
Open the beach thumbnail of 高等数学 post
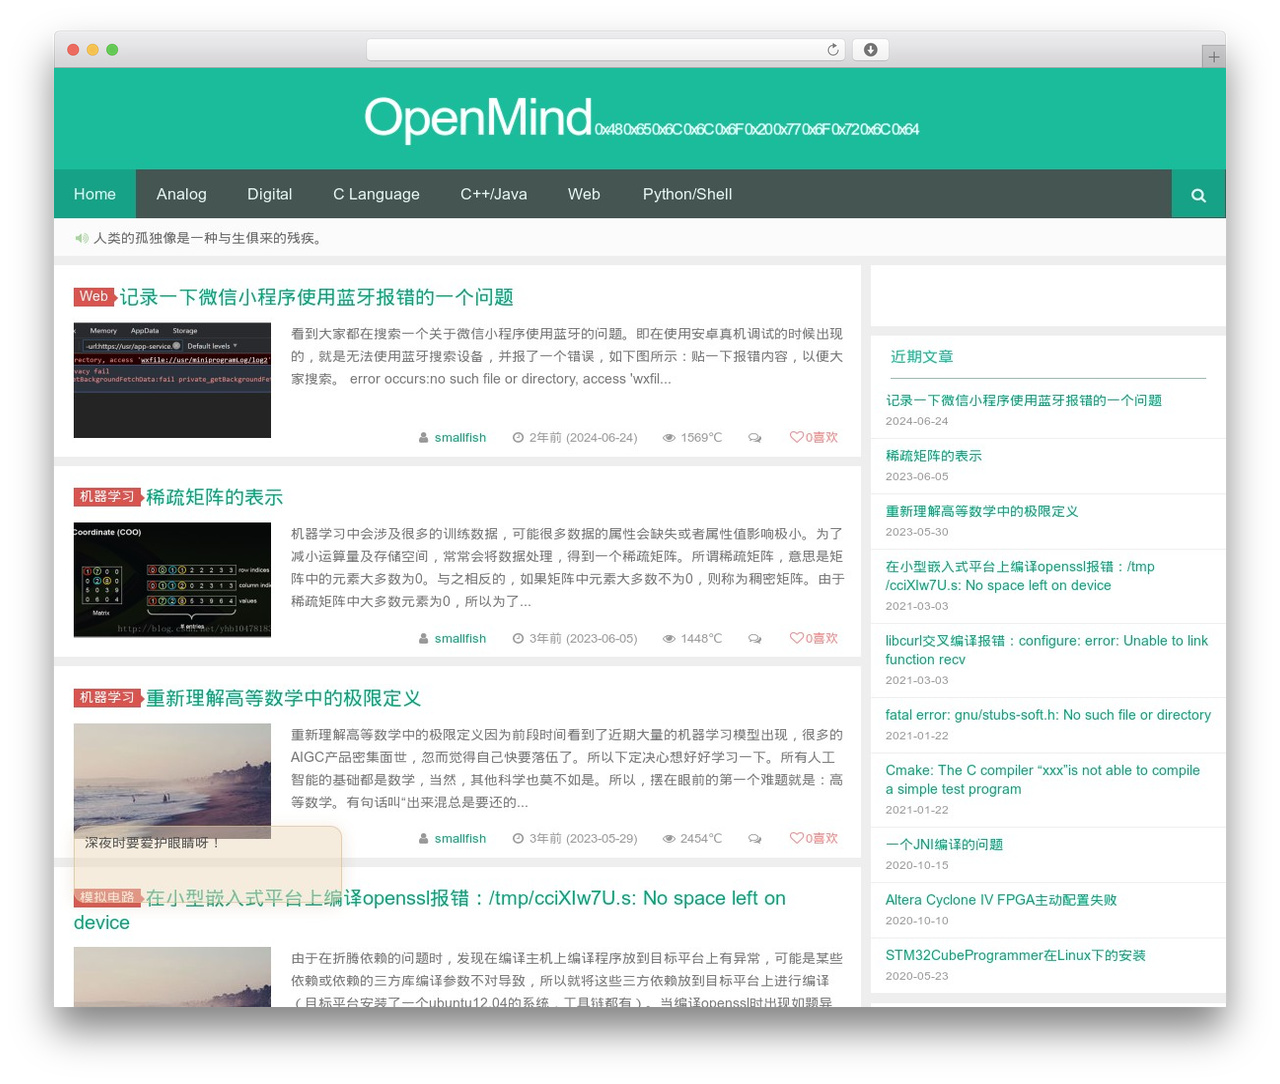click(172, 781)
